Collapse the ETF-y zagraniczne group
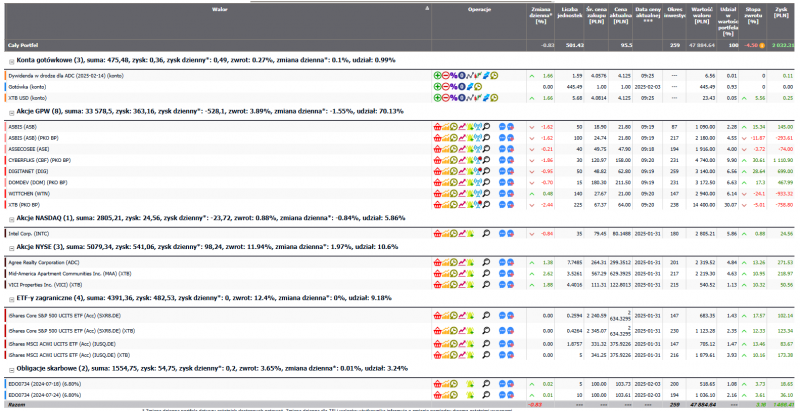Viewport: 800px width, 411px height. click(11, 299)
